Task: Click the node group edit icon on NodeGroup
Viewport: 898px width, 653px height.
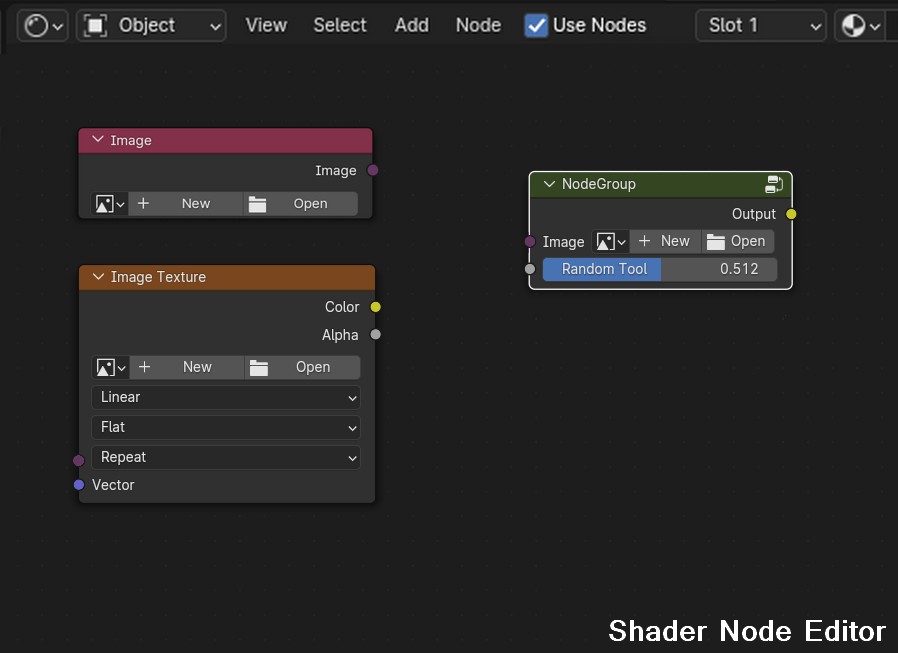Action: [774, 184]
